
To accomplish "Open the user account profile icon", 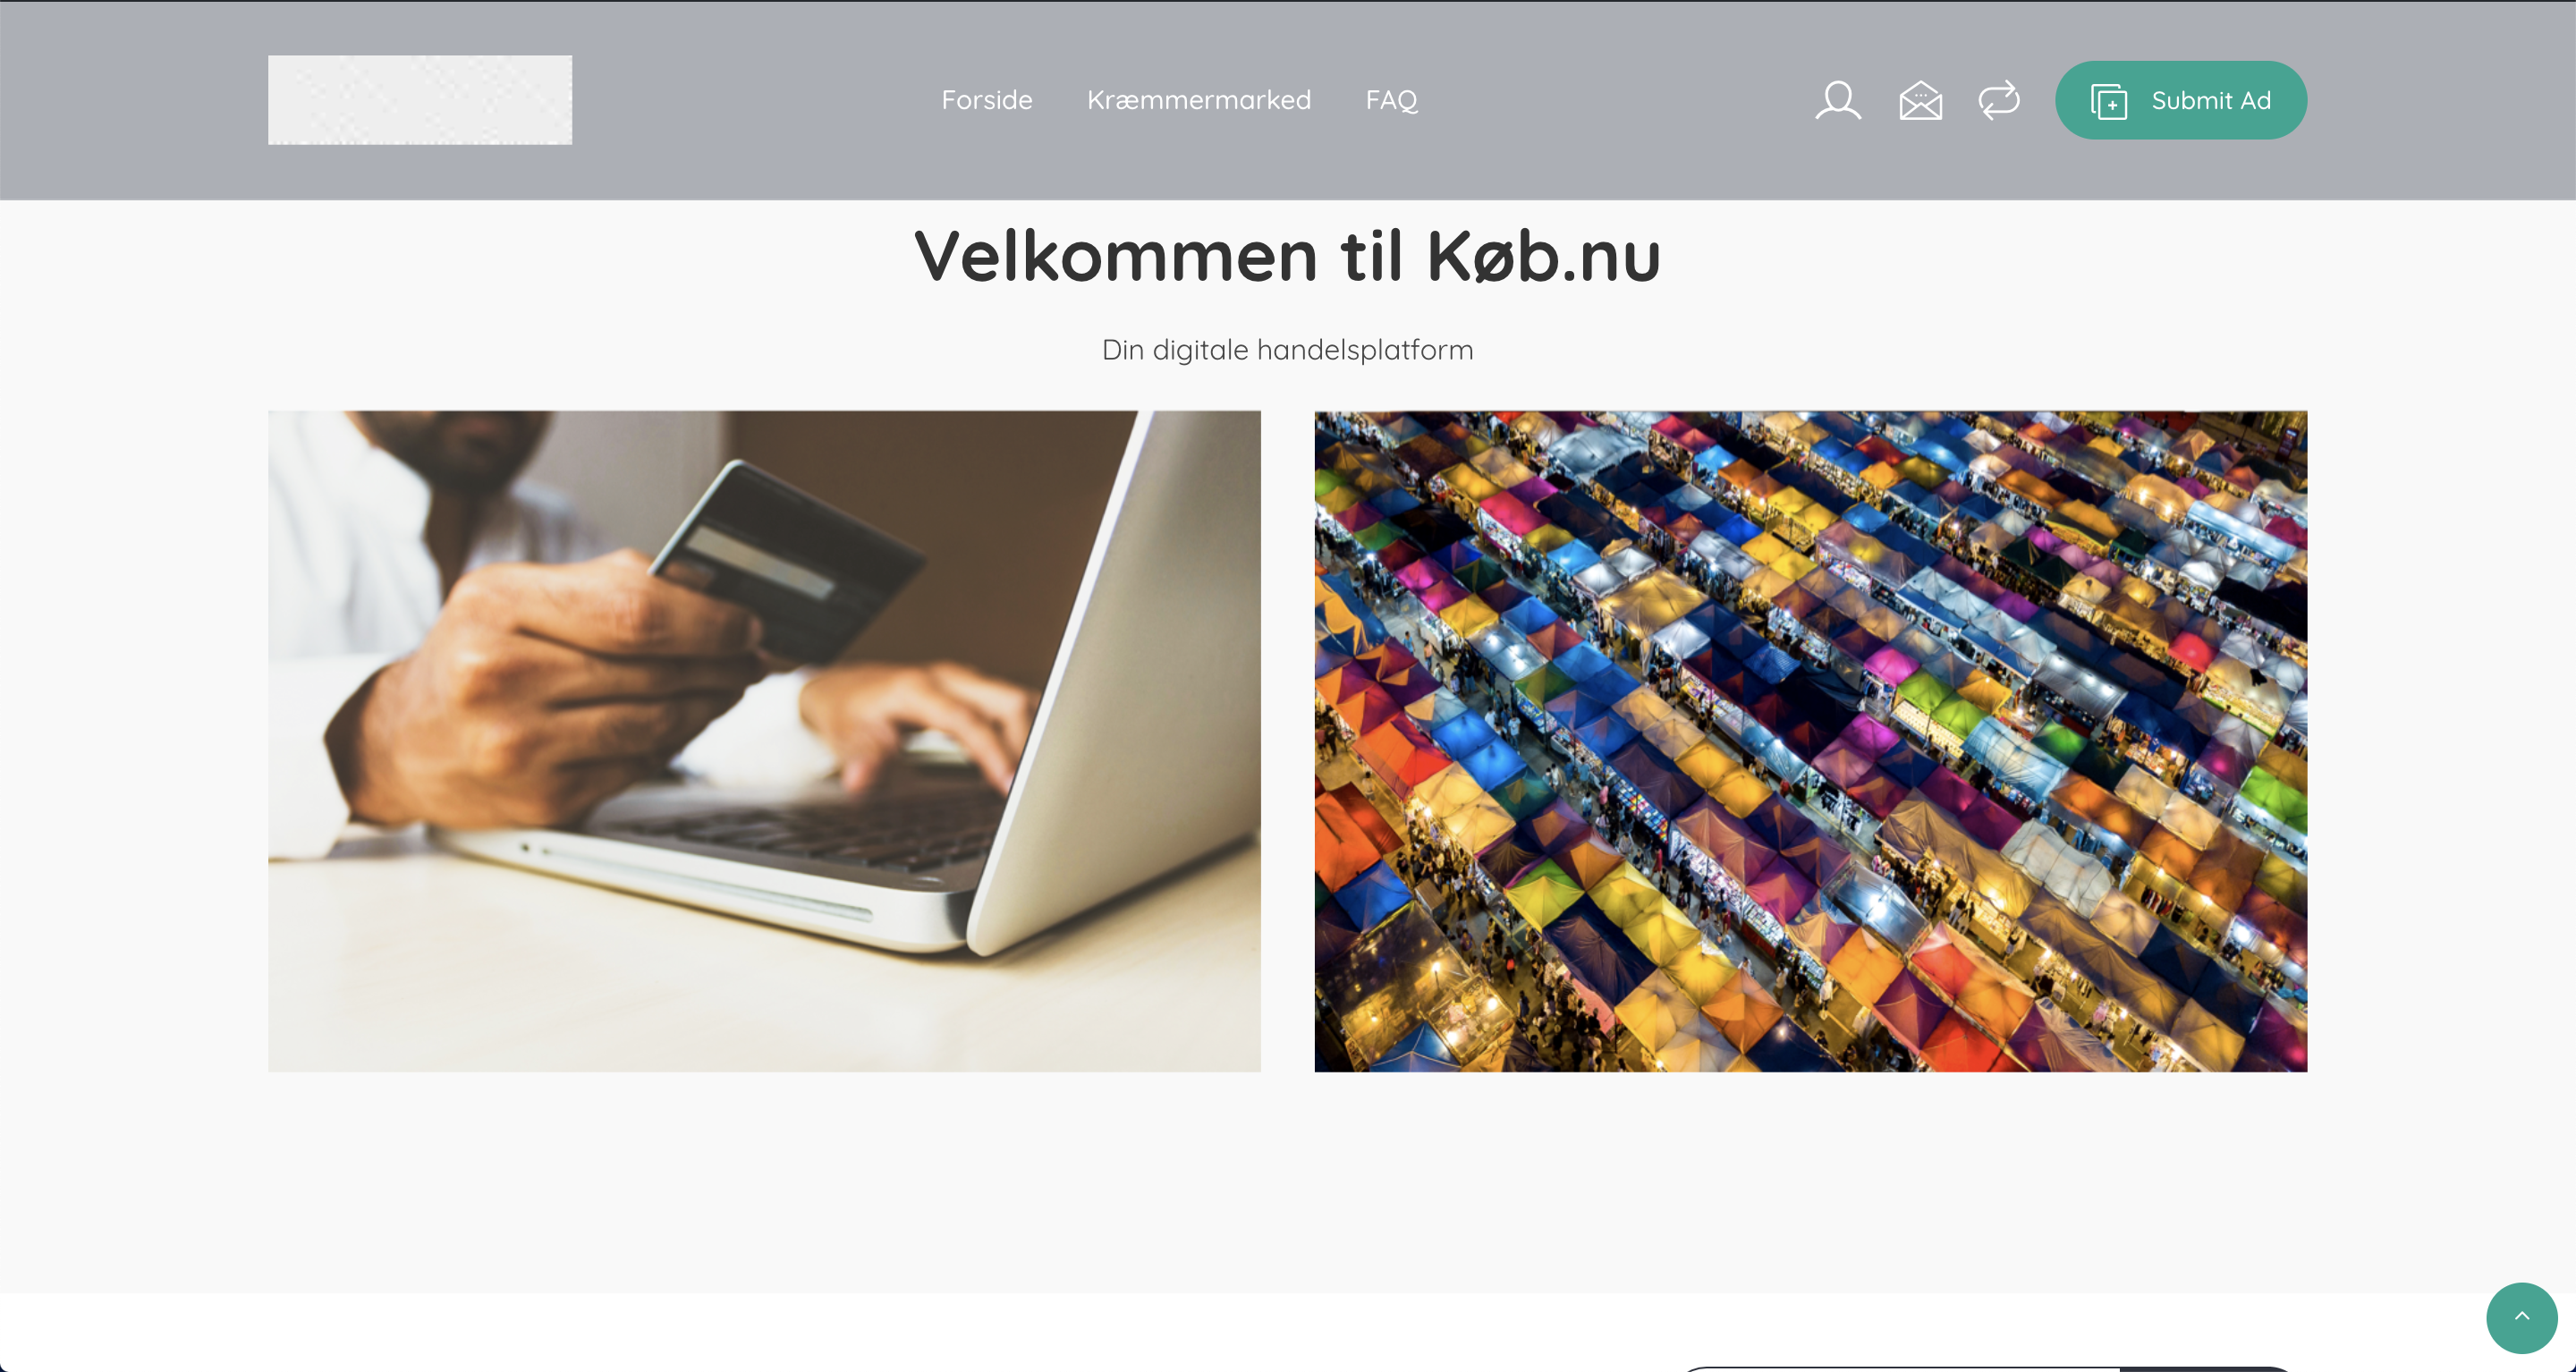I will point(1838,100).
